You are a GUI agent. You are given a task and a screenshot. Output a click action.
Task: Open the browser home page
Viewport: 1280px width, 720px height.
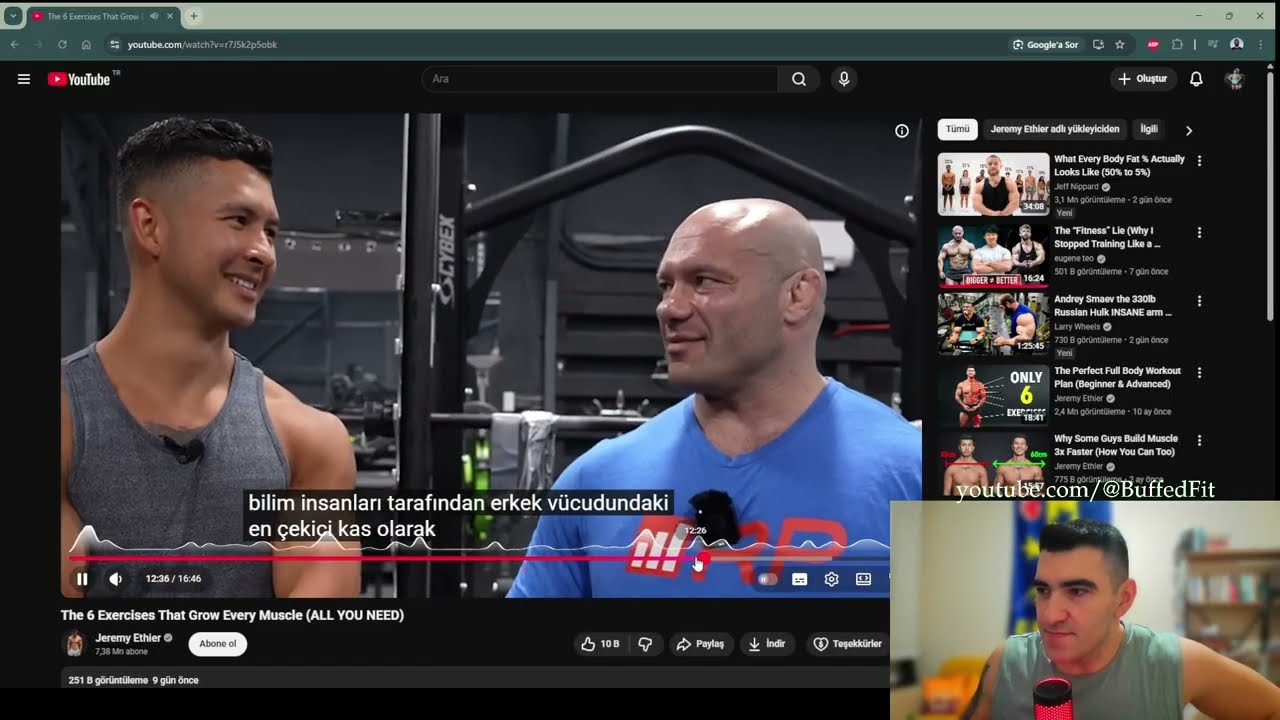tap(87, 44)
